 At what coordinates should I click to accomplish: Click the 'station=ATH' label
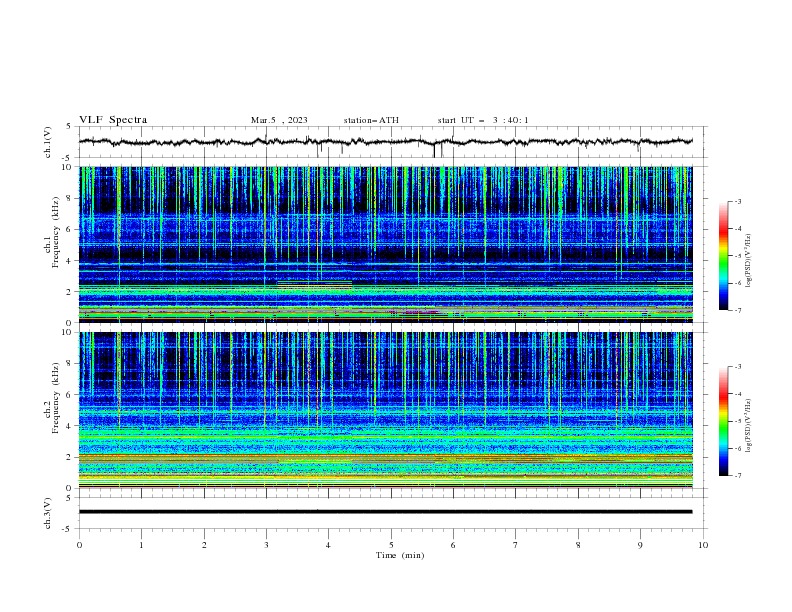(371, 120)
